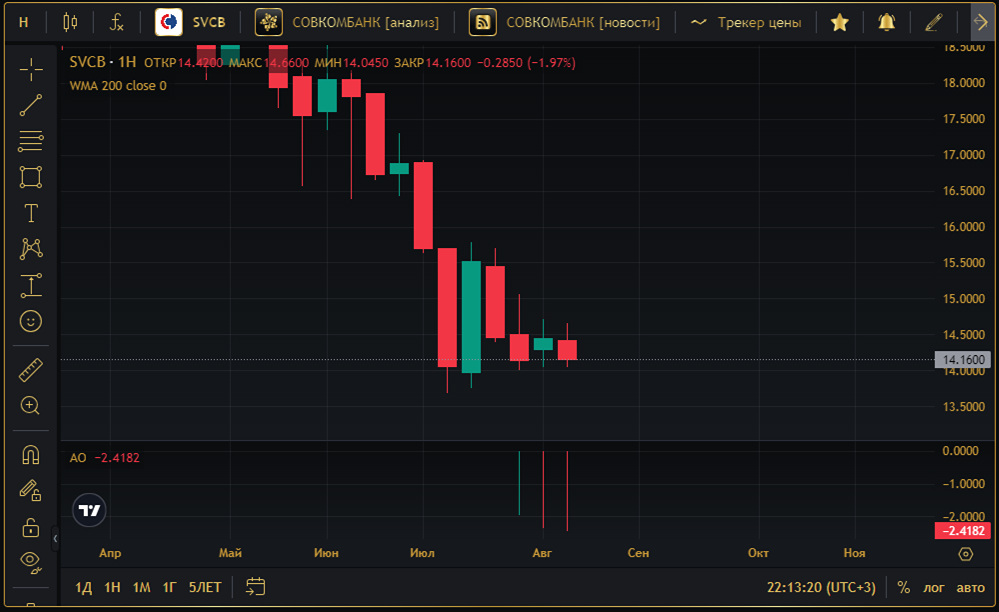Screen dimensions: 999x612
Task: Open the indicators fx menu
Action: pos(116,22)
